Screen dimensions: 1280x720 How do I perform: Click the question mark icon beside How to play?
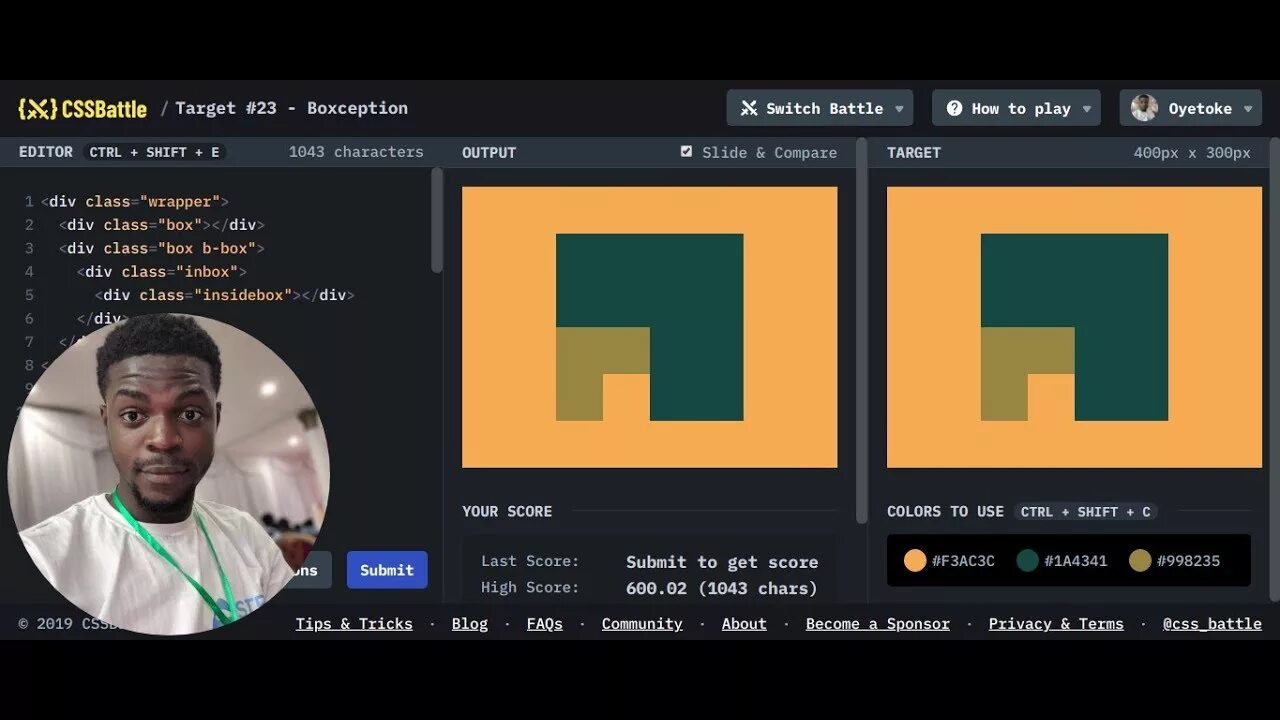tap(954, 107)
